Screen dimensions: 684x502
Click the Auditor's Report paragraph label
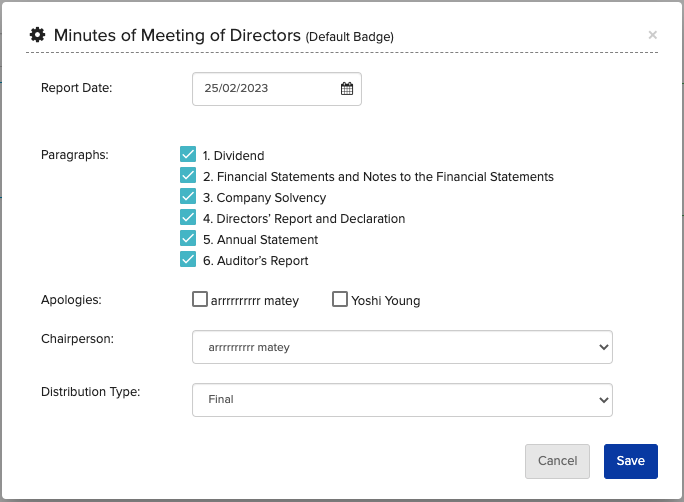click(256, 261)
